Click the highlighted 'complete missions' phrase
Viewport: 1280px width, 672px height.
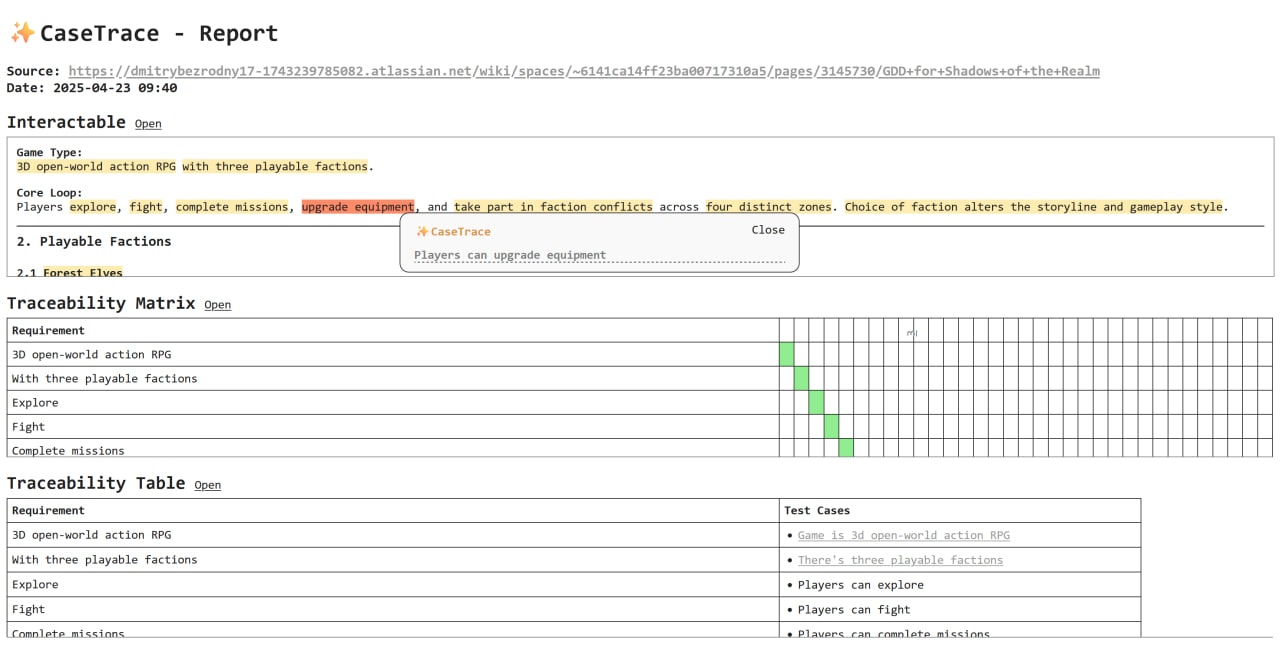(232, 207)
